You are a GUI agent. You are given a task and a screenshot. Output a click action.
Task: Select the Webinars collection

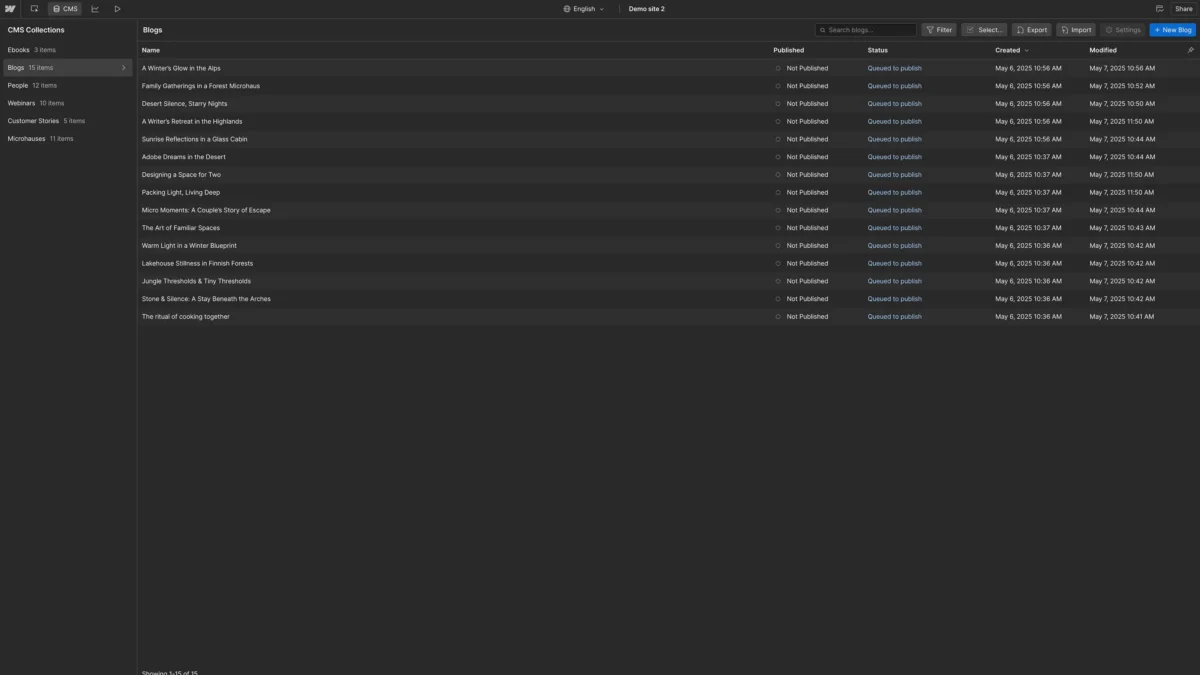point(21,103)
